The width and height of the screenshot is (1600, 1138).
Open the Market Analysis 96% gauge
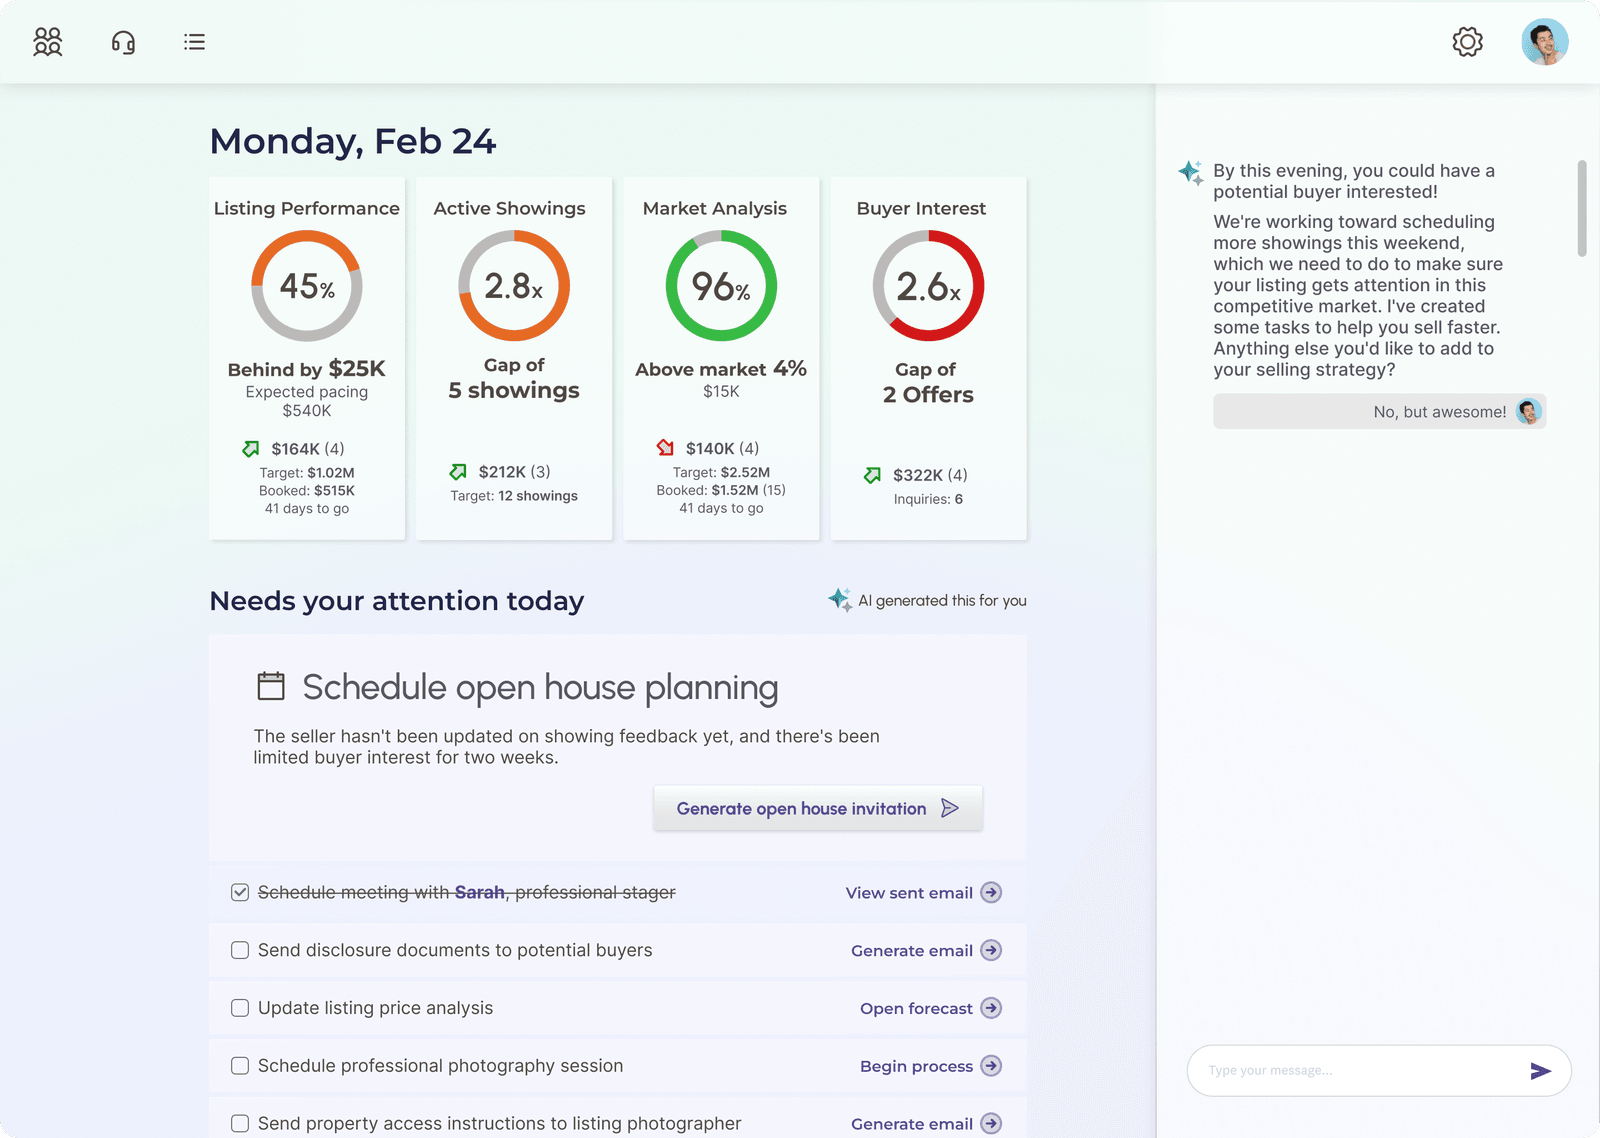point(721,286)
